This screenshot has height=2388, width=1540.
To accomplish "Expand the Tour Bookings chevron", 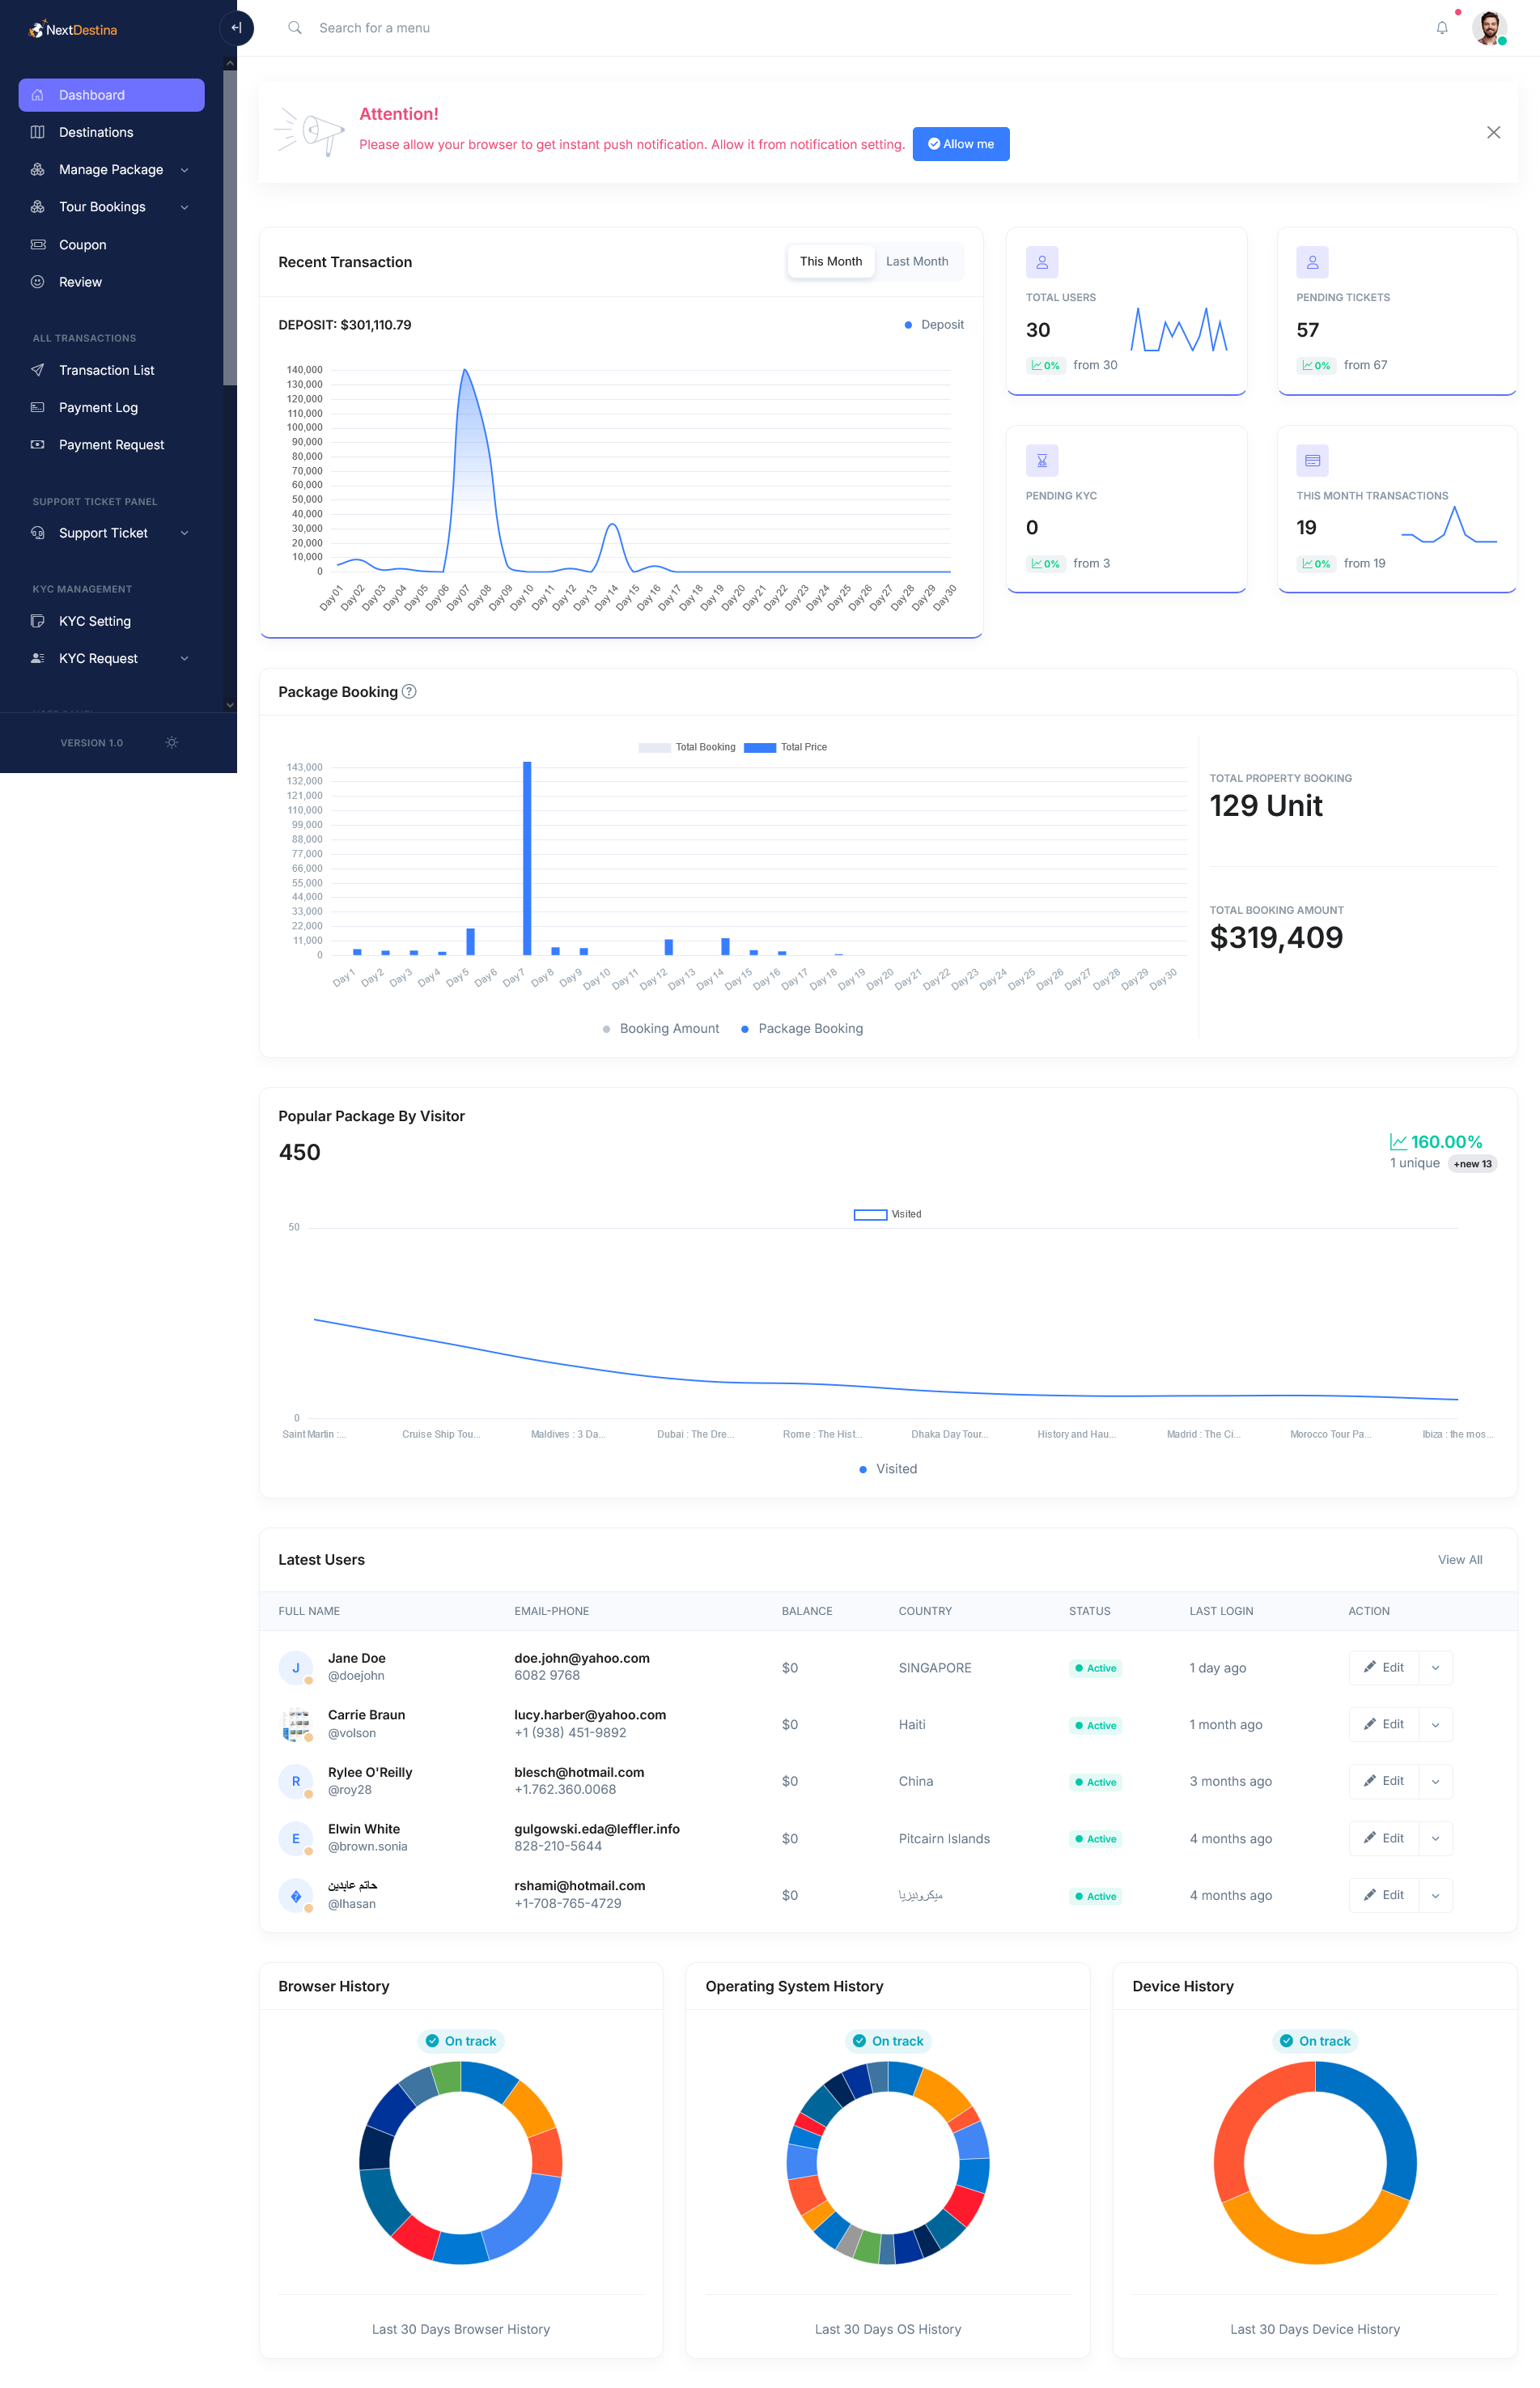I will pos(184,207).
